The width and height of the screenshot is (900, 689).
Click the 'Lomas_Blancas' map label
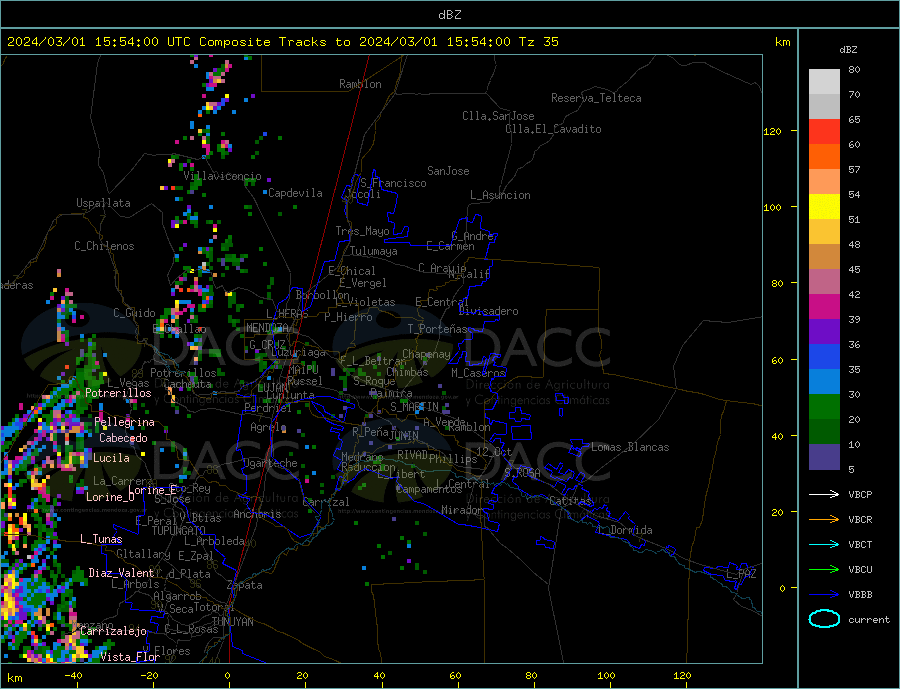[x=630, y=447]
